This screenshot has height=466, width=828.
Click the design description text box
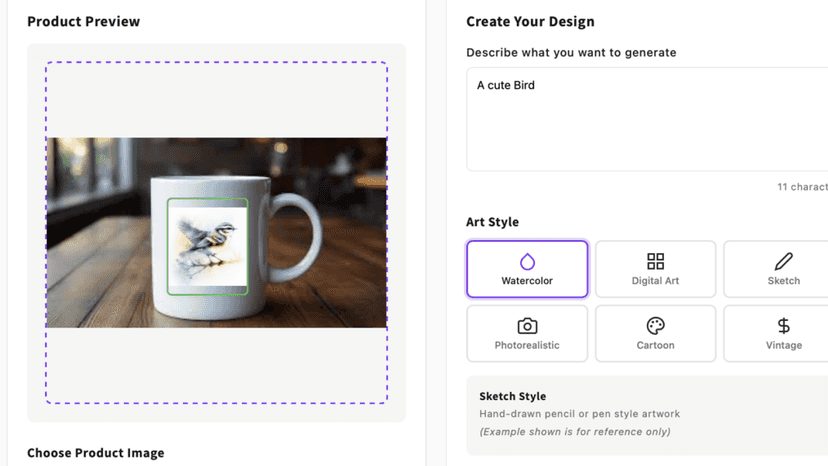tap(647, 119)
